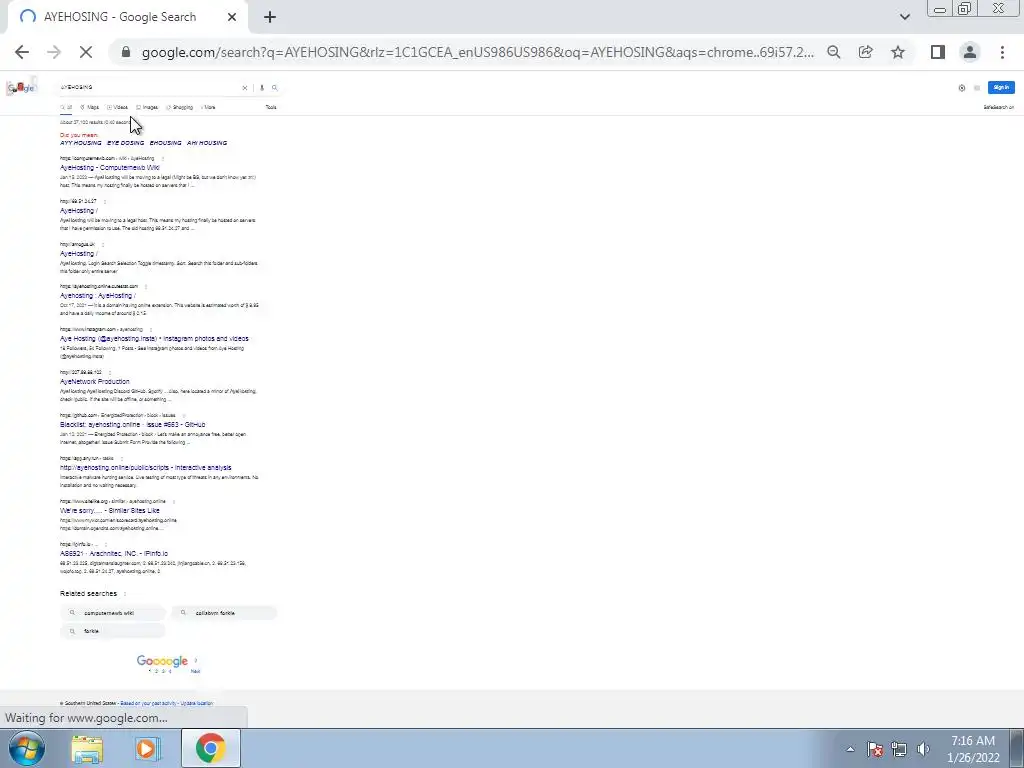Open Chrome's three-dot menu
Image resolution: width=1024 pixels, height=768 pixels.
(x=1002, y=52)
